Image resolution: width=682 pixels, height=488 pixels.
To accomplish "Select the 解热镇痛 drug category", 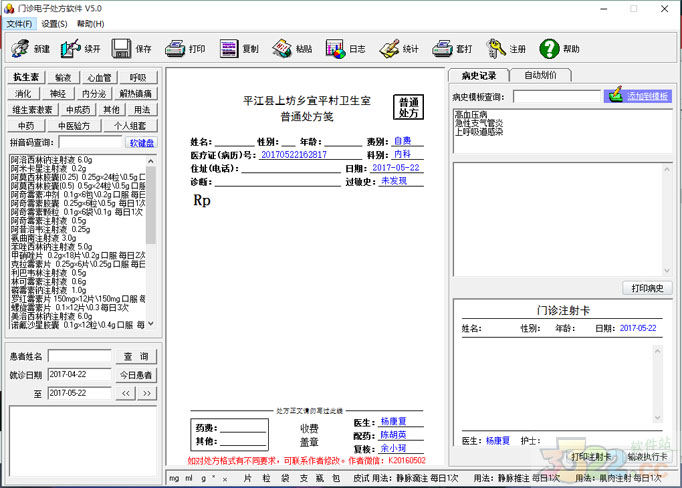I will point(136,94).
